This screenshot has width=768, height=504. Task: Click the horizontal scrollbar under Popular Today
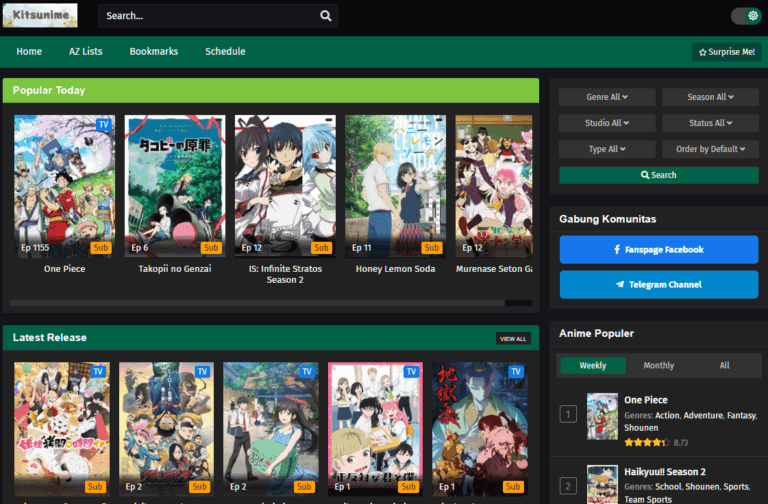[x=257, y=303]
